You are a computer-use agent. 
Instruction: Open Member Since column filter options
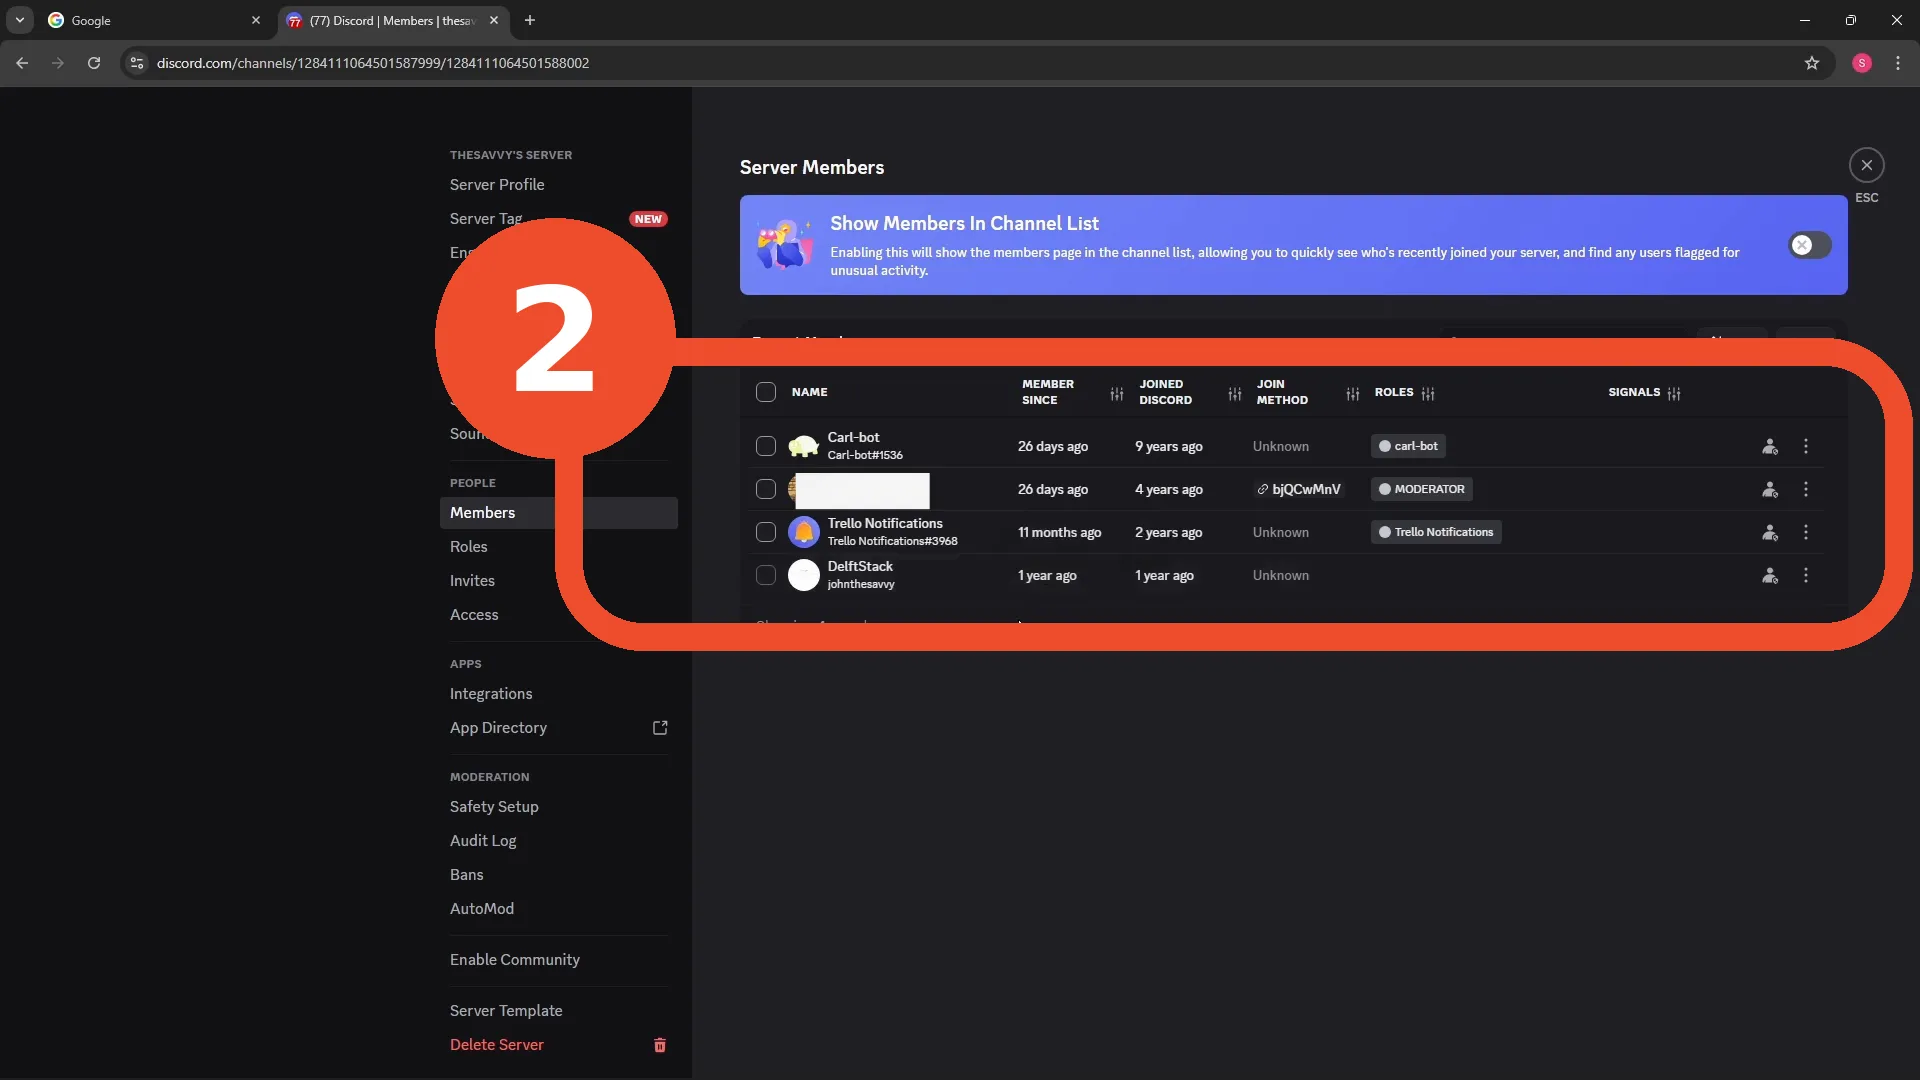click(1117, 394)
